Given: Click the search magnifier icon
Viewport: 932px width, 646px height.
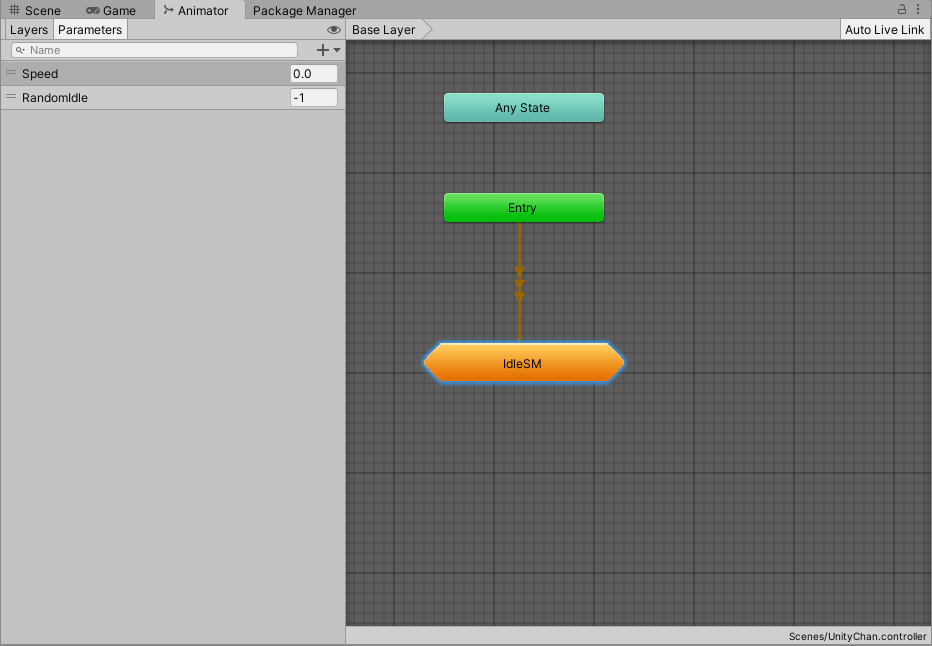Looking at the screenshot, I should [x=20, y=50].
